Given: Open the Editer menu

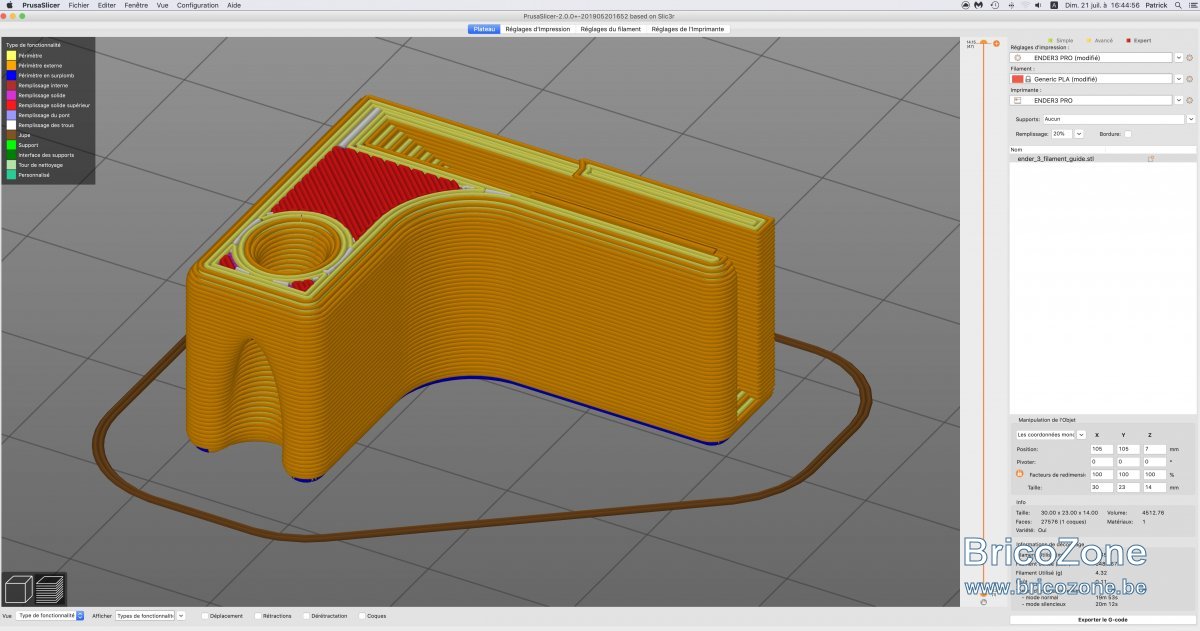Looking at the screenshot, I should click(x=107, y=5).
